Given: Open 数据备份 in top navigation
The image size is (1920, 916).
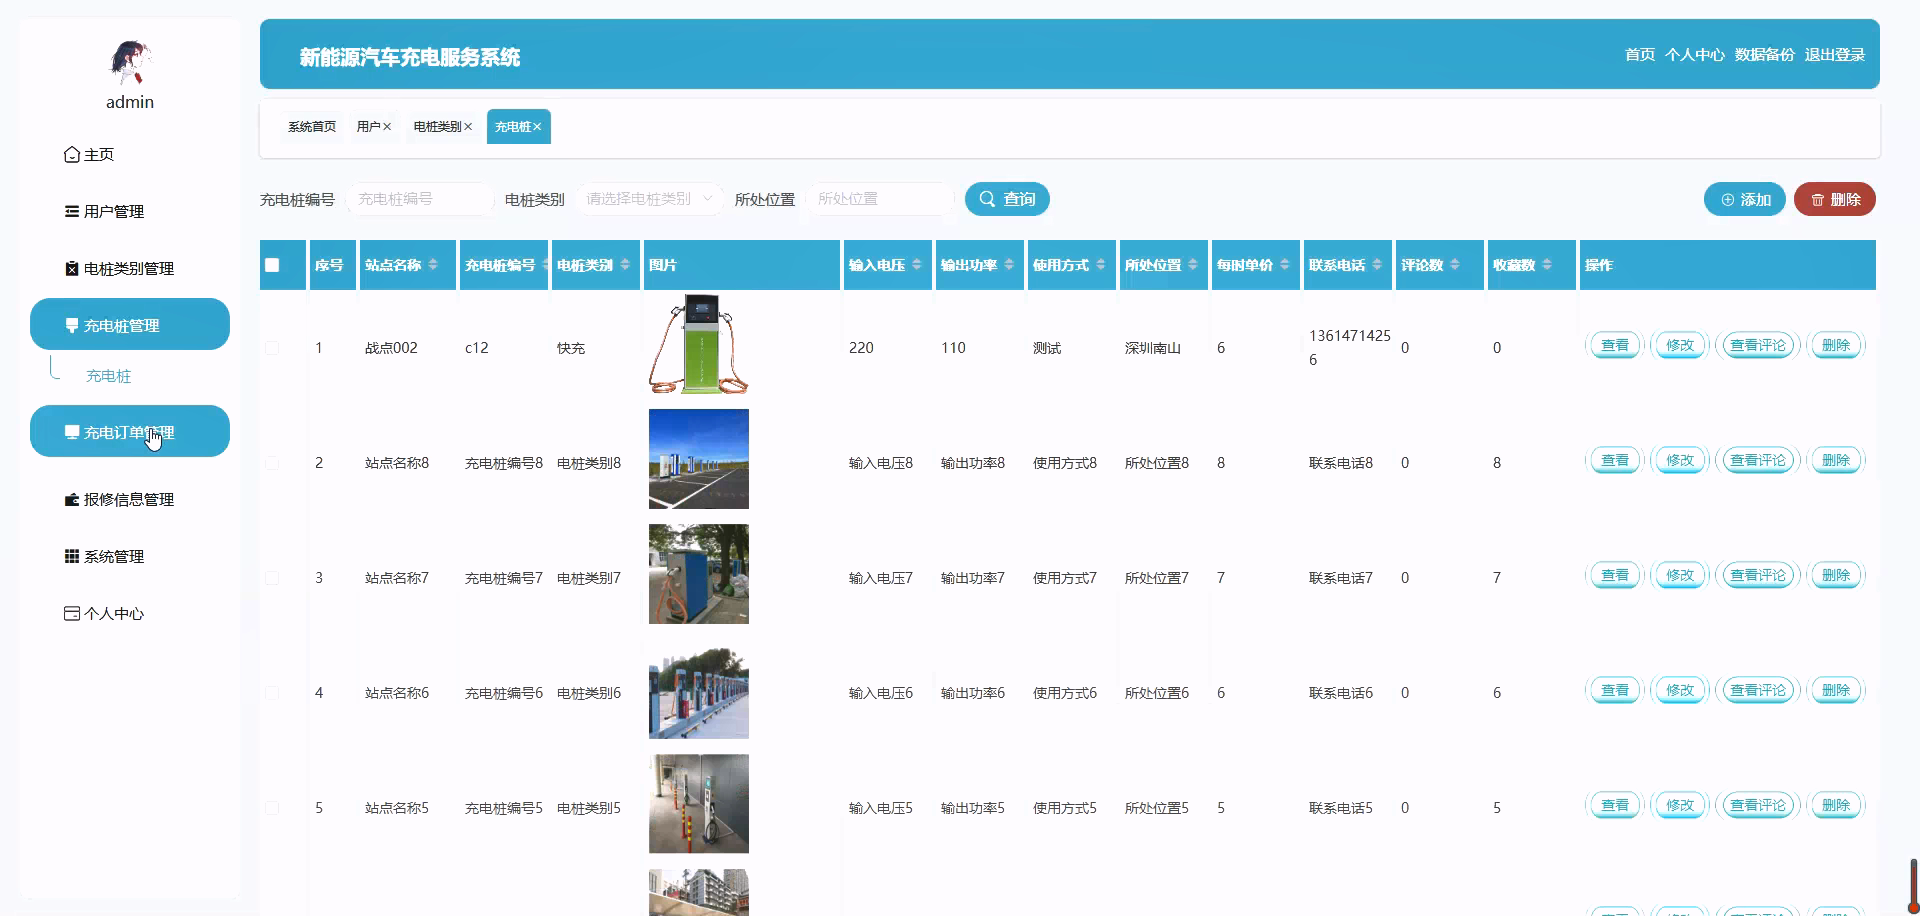Looking at the screenshot, I should 1765,55.
